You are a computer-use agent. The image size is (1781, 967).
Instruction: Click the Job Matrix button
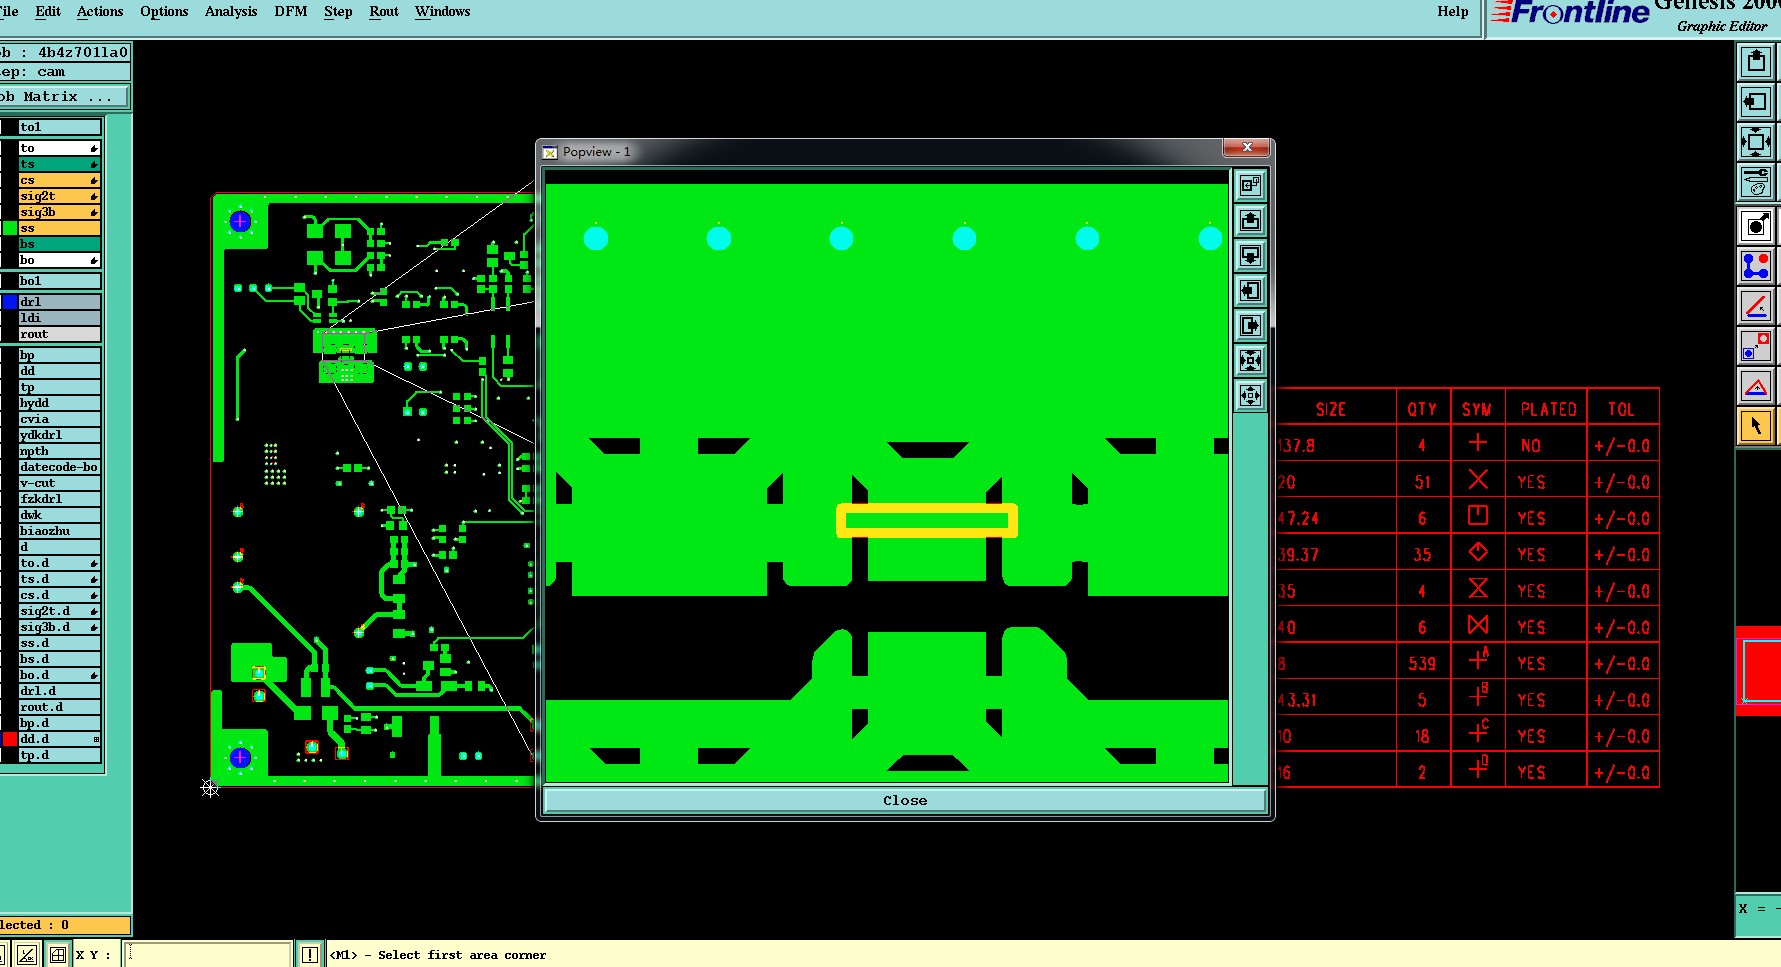tap(64, 97)
